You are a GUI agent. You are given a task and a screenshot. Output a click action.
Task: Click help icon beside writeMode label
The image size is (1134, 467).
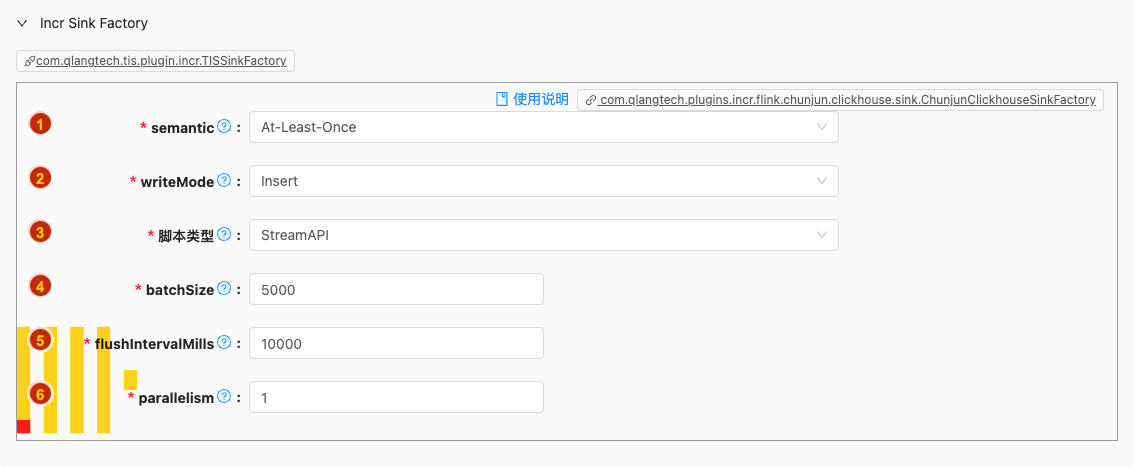pyautogui.click(x=224, y=181)
